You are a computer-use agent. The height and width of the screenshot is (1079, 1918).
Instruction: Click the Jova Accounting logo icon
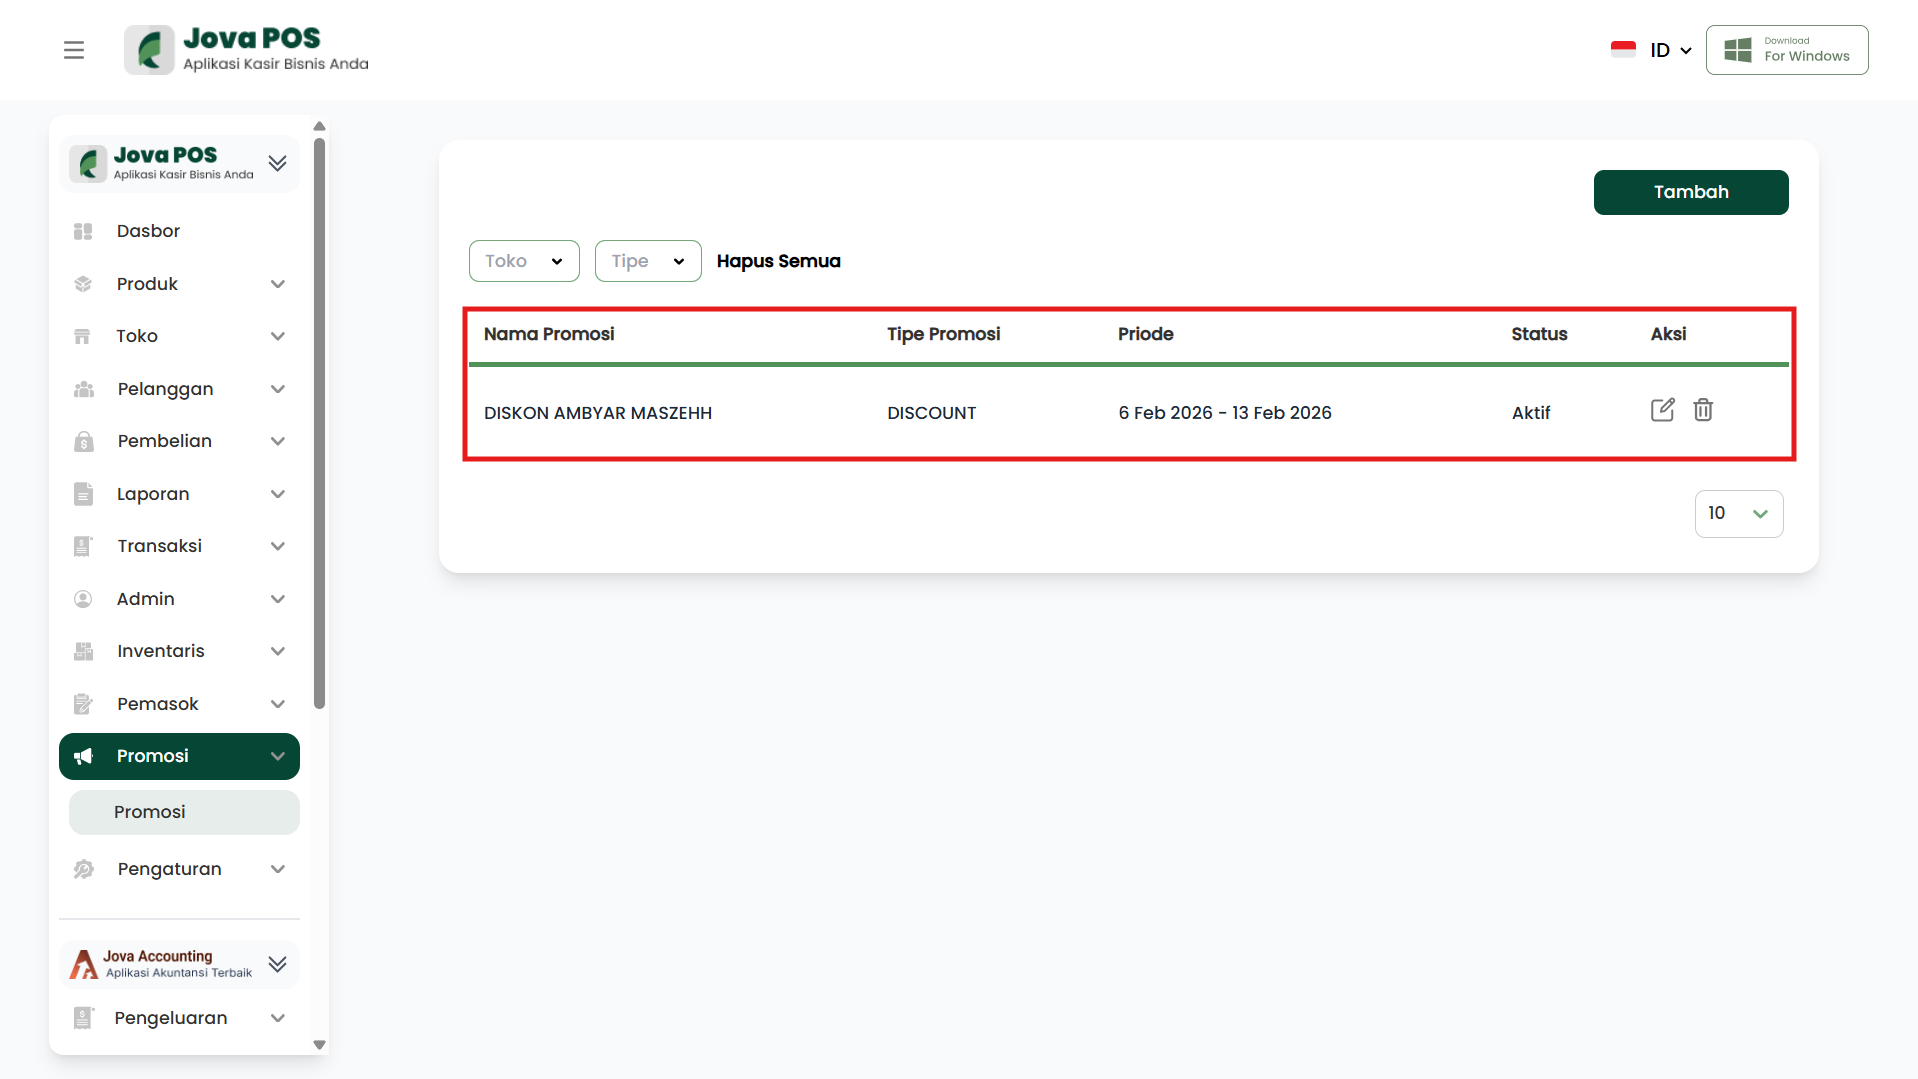(84, 964)
